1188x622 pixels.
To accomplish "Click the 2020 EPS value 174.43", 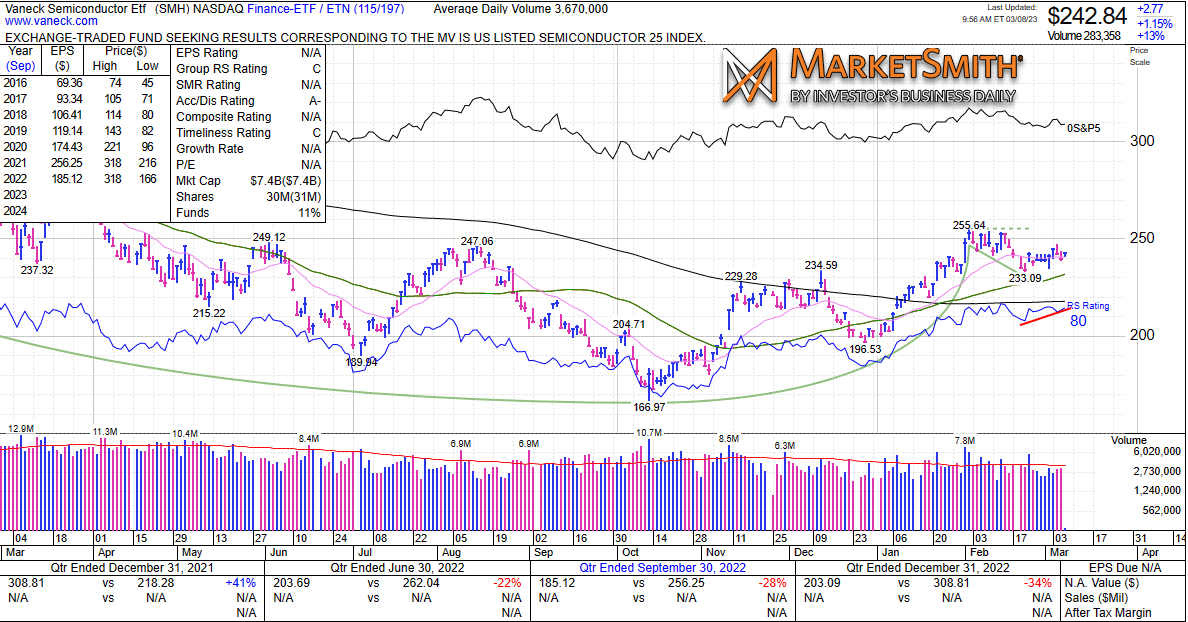I will (67, 146).
